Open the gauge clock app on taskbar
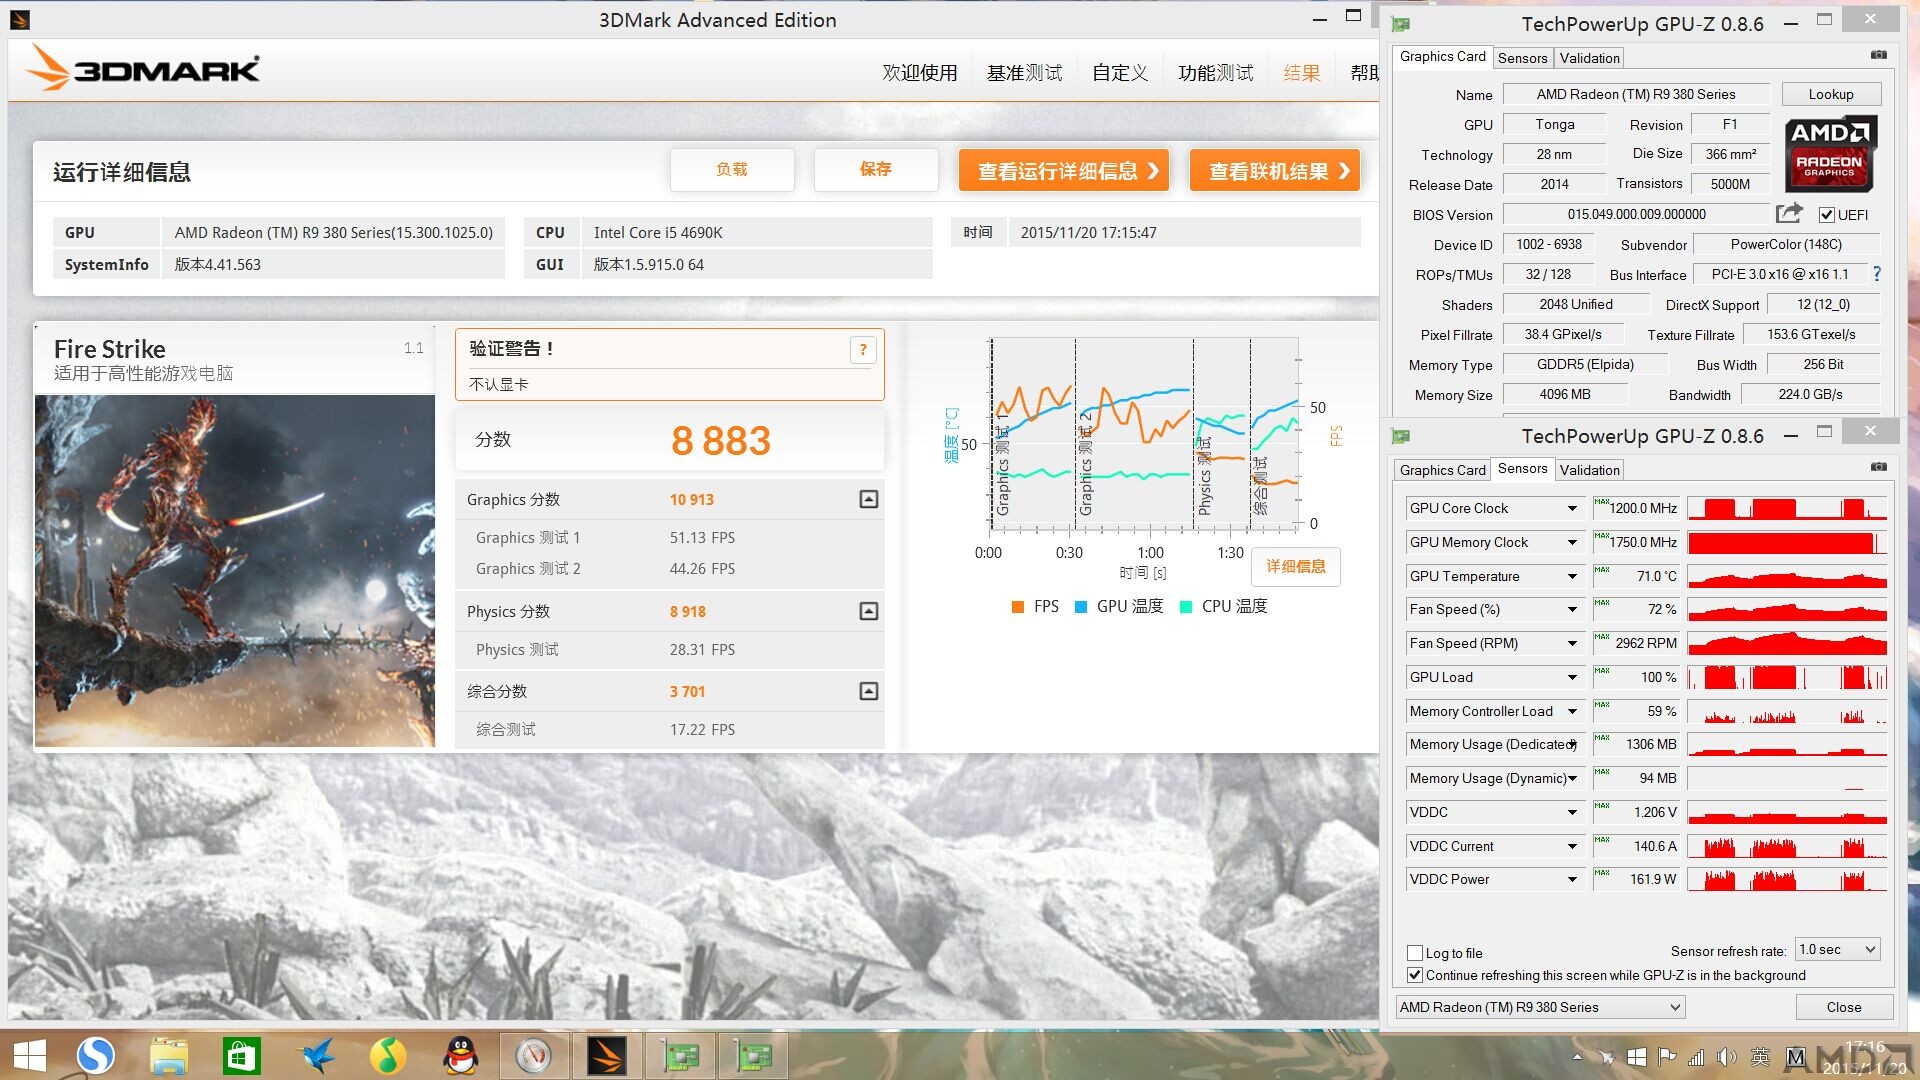This screenshot has height=1080, width=1920. click(x=533, y=1056)
